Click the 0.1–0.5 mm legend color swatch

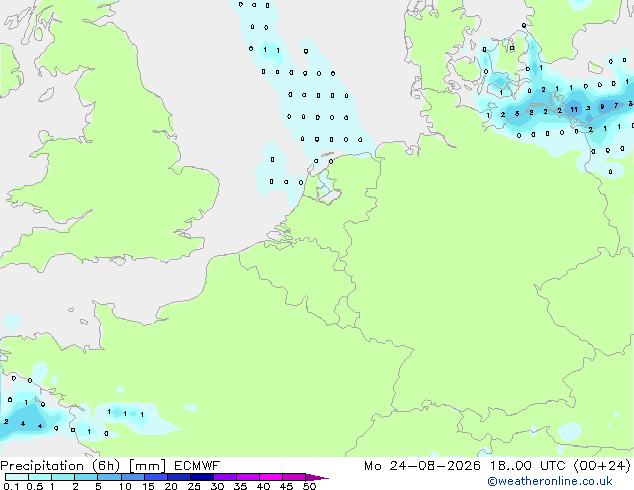pyautogui.click(x=17, y=477)
